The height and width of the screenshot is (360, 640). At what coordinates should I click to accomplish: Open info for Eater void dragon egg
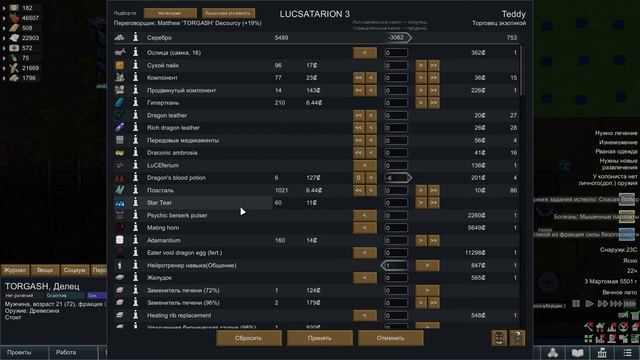pyautogui.click(x=136, y=253)
